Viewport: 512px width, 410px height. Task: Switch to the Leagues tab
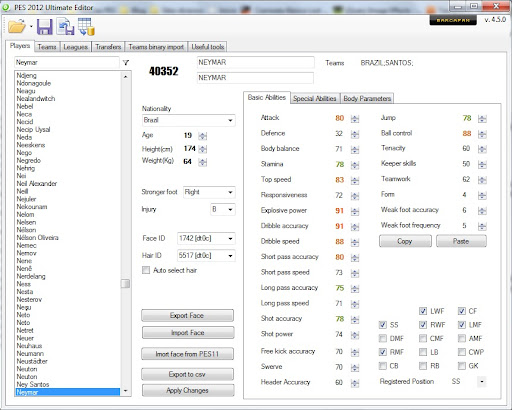75,47
